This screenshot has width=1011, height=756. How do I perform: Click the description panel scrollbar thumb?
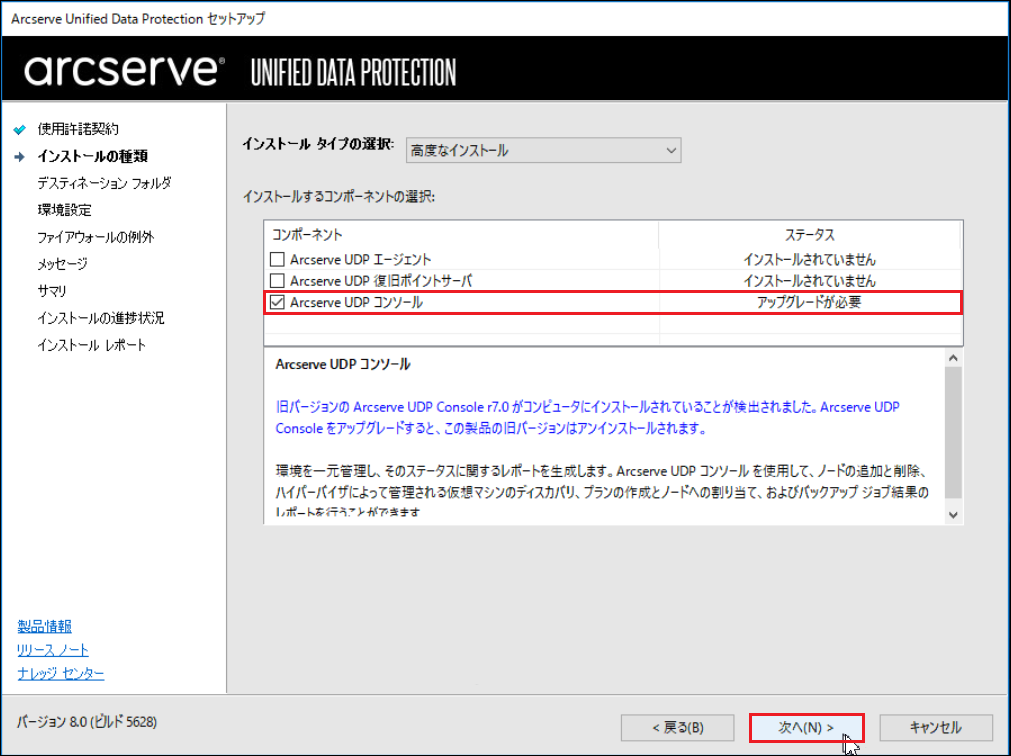tap(954, 432)
